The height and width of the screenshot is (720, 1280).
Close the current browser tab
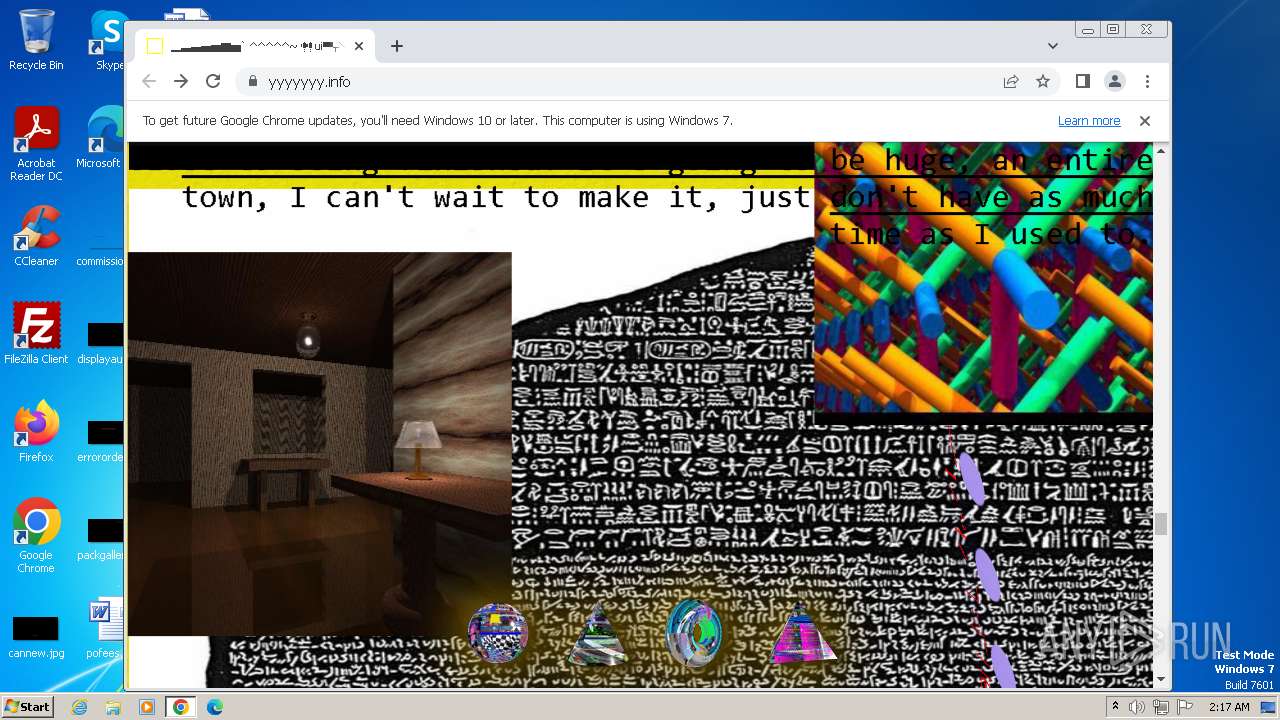point(358,46)
